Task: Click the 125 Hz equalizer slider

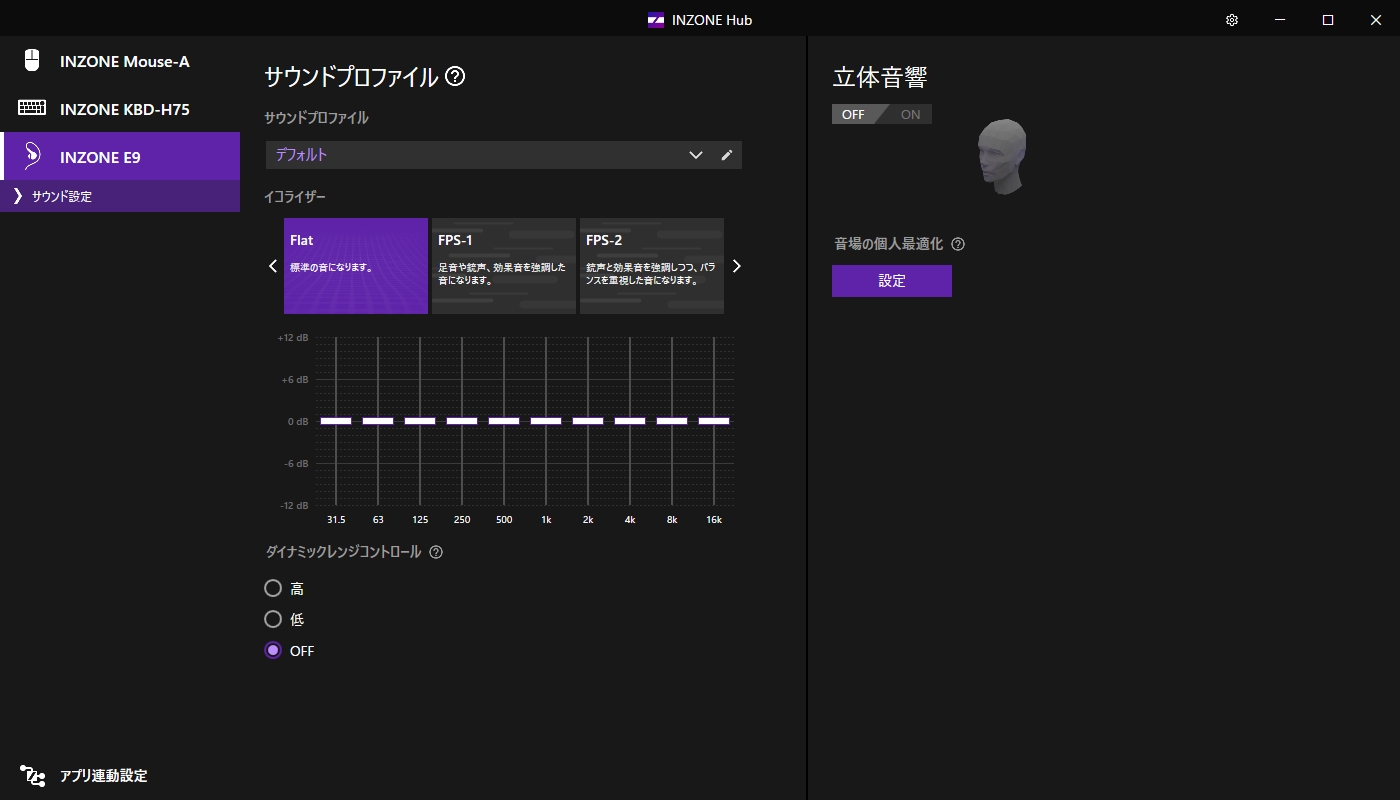Action: coord(420,421)
